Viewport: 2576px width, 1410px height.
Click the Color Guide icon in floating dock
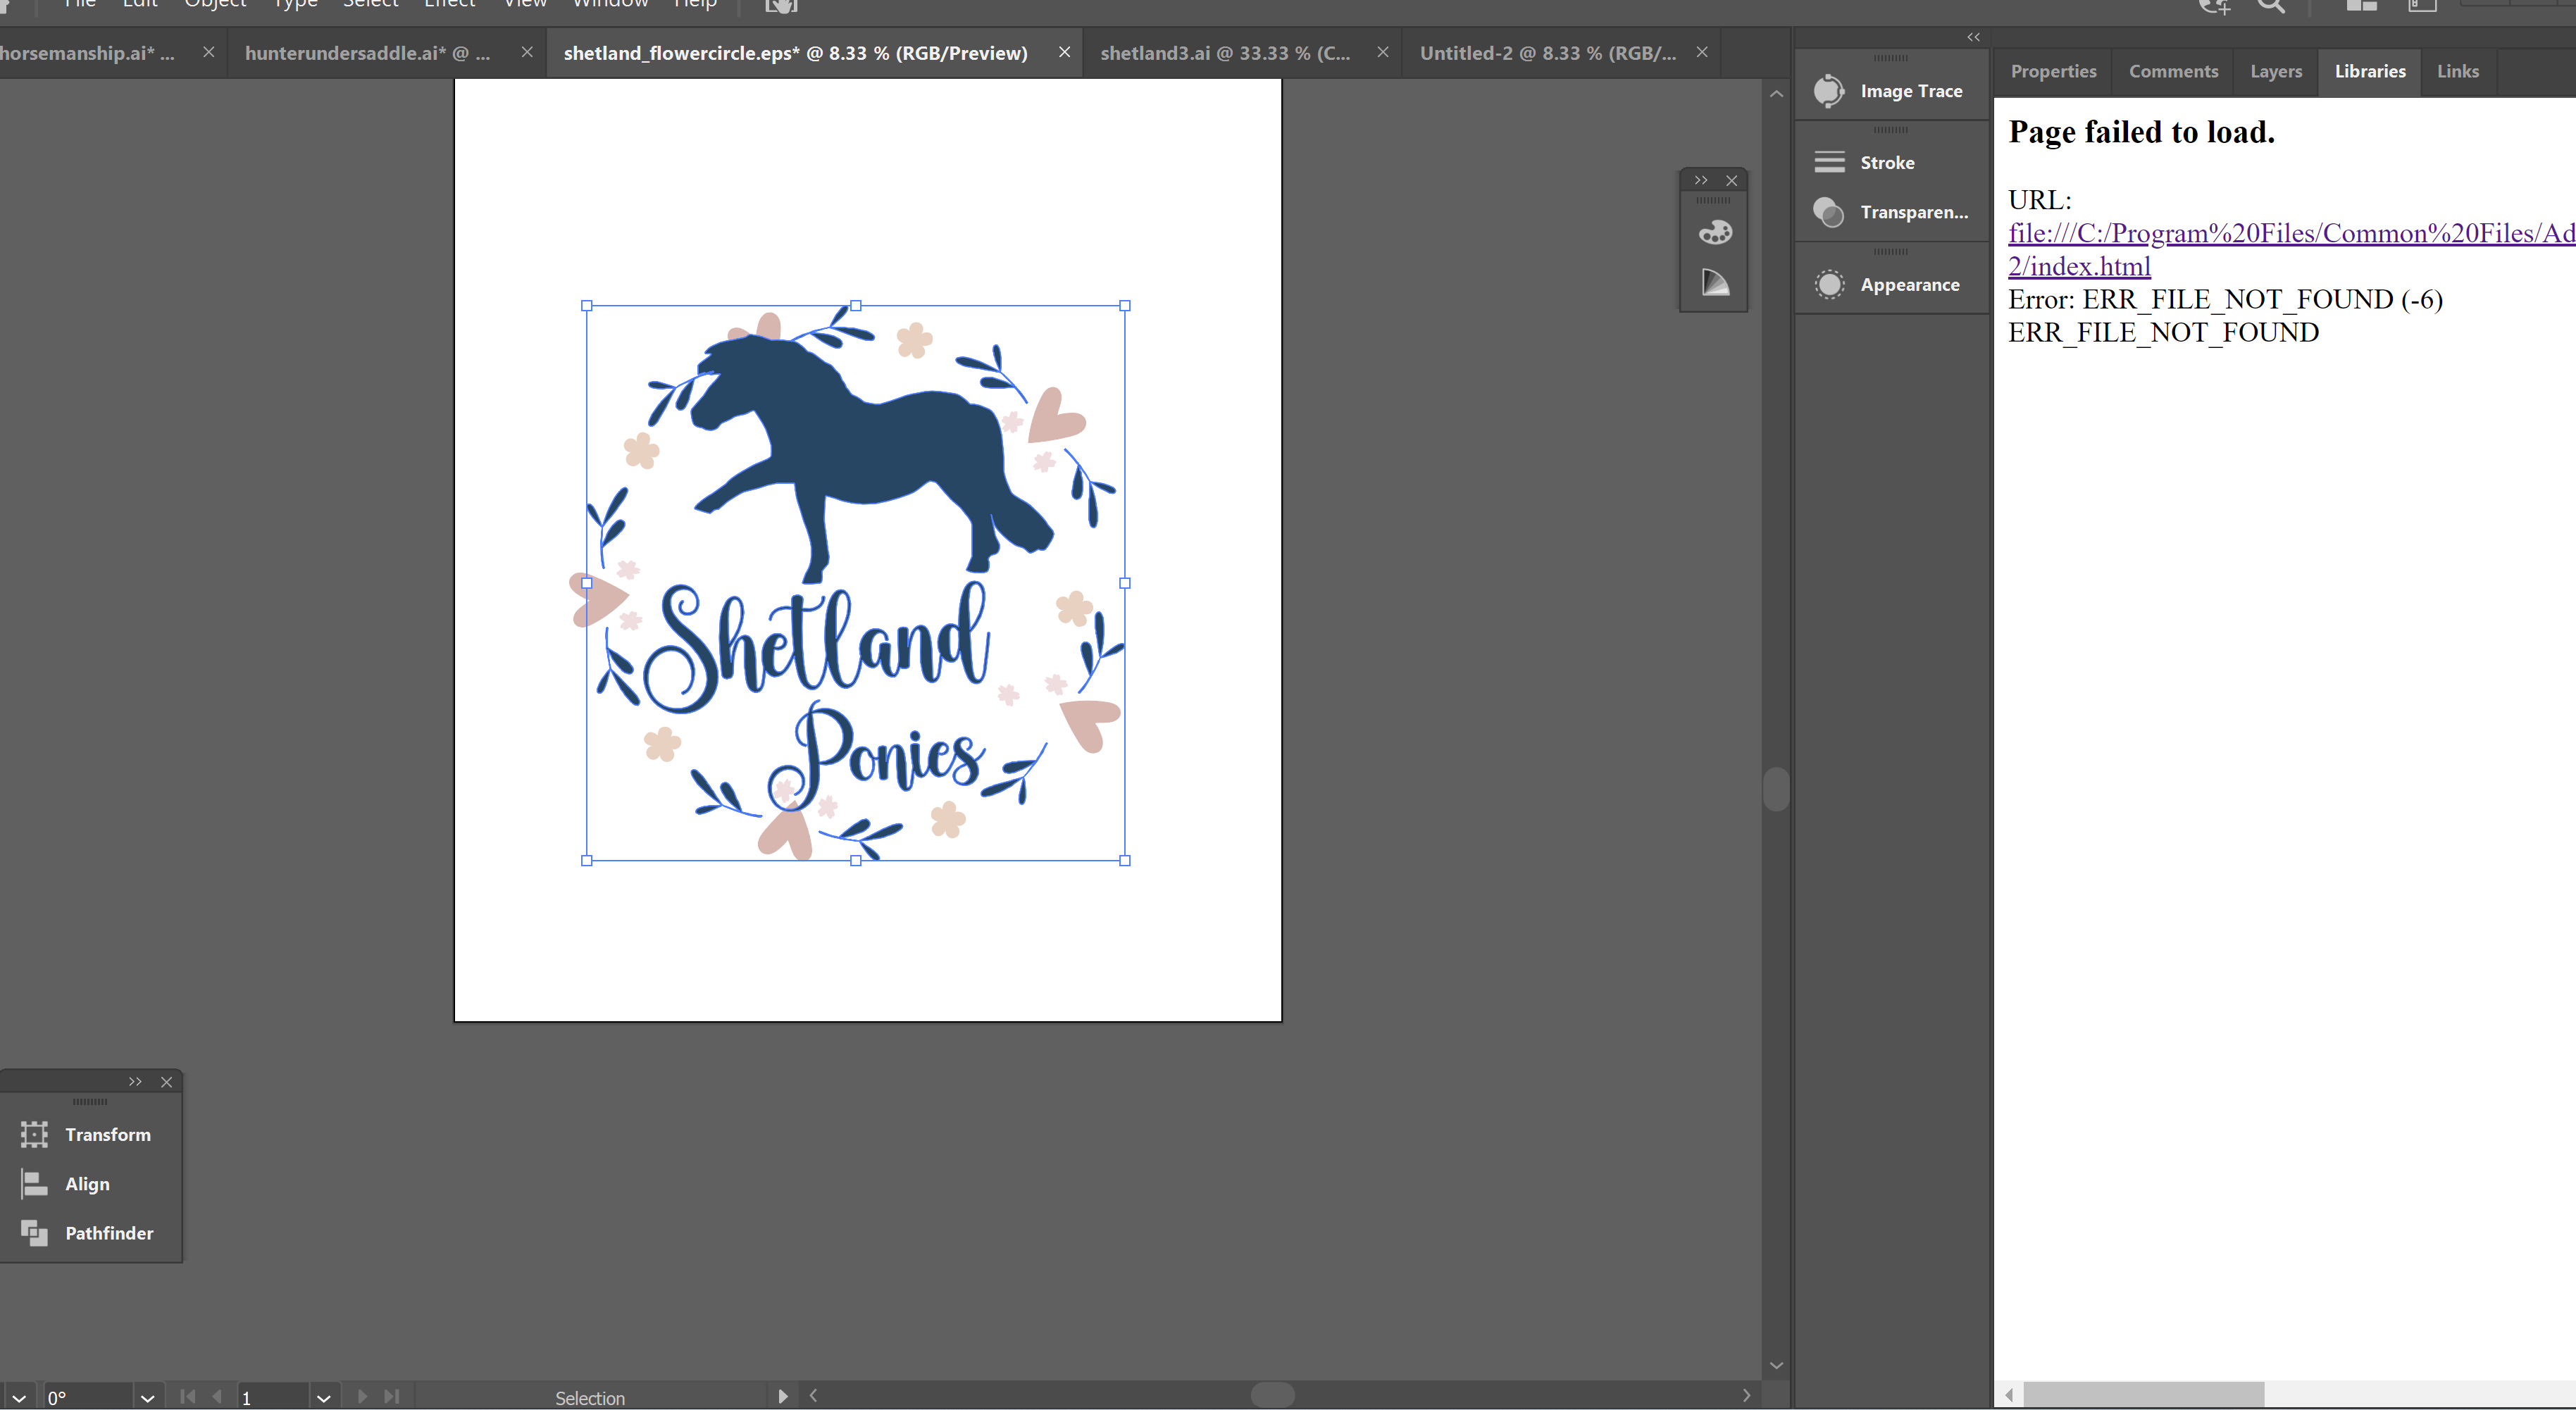coord(1715,283)
